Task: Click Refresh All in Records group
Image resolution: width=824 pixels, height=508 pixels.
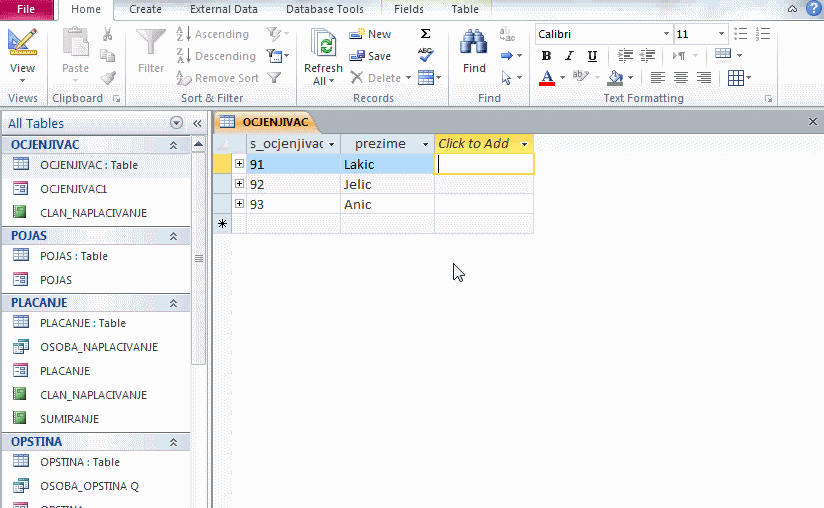Action: (323, 57)
